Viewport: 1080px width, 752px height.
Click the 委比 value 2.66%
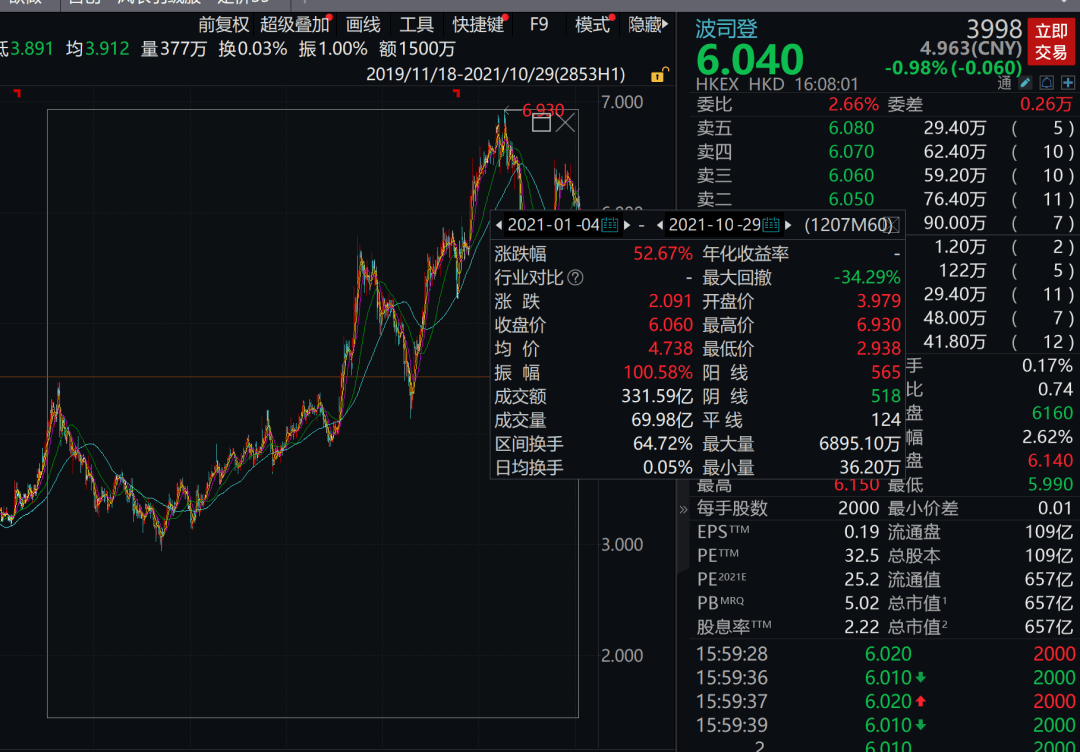click(853, 105)
